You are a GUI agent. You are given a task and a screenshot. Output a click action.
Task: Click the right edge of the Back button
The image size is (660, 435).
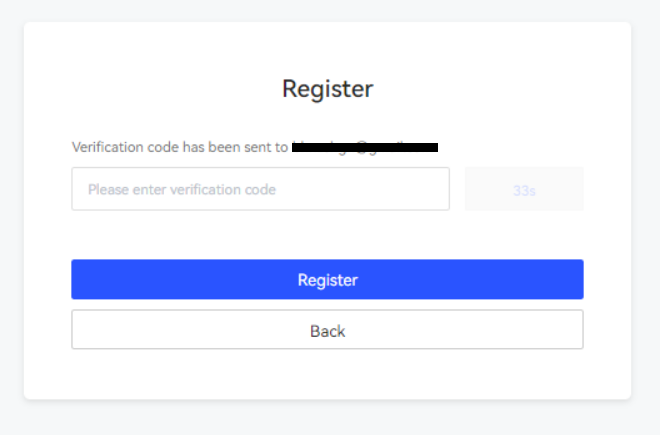574,330
